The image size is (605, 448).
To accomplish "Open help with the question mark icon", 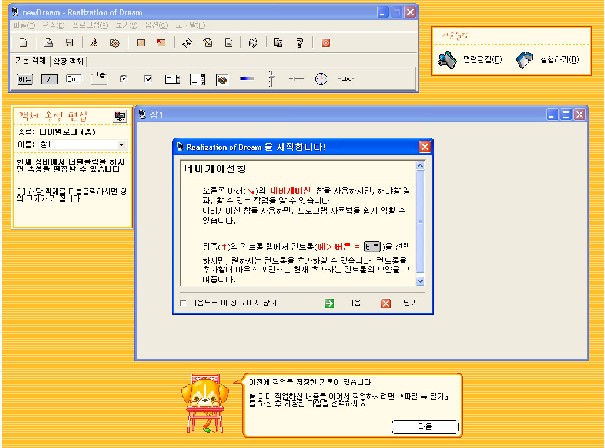I will coord(298,43).
